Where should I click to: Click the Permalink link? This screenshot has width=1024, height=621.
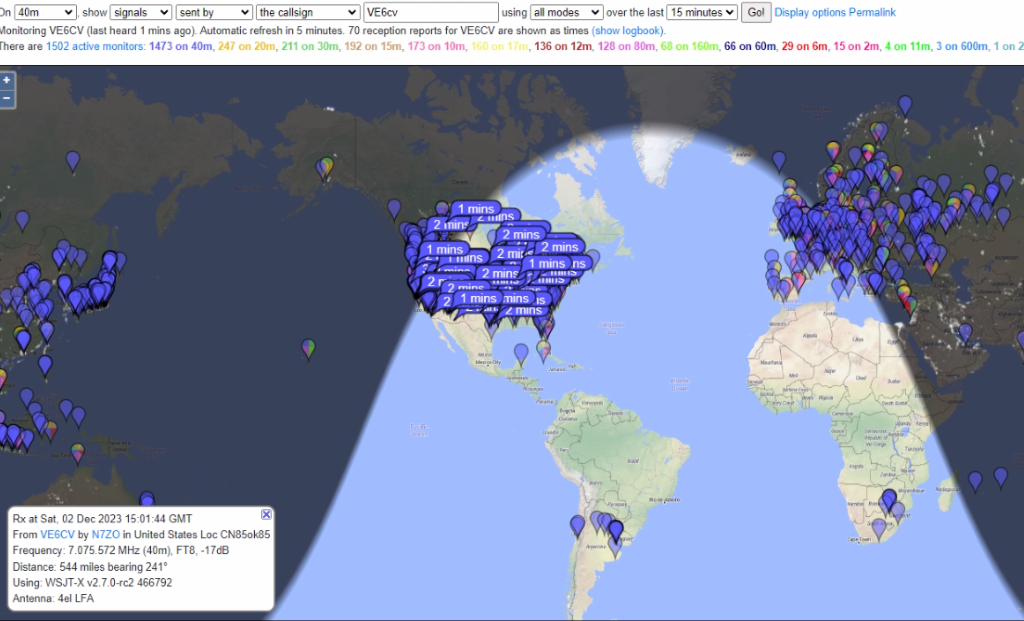tap(873, 12)
